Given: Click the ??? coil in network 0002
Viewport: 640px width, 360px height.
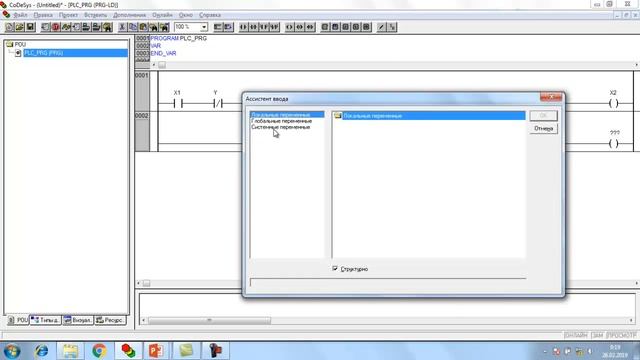Looking at the screenshot, I should 613,143.
